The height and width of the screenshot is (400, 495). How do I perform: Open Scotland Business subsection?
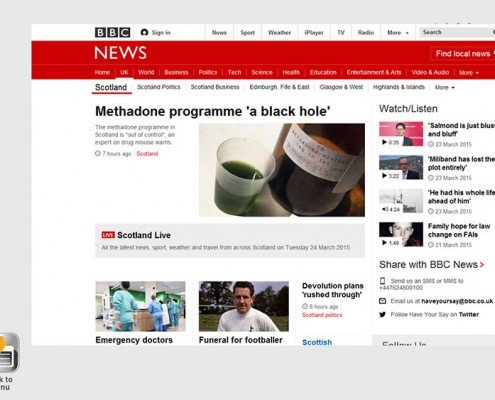click(215, 87)
